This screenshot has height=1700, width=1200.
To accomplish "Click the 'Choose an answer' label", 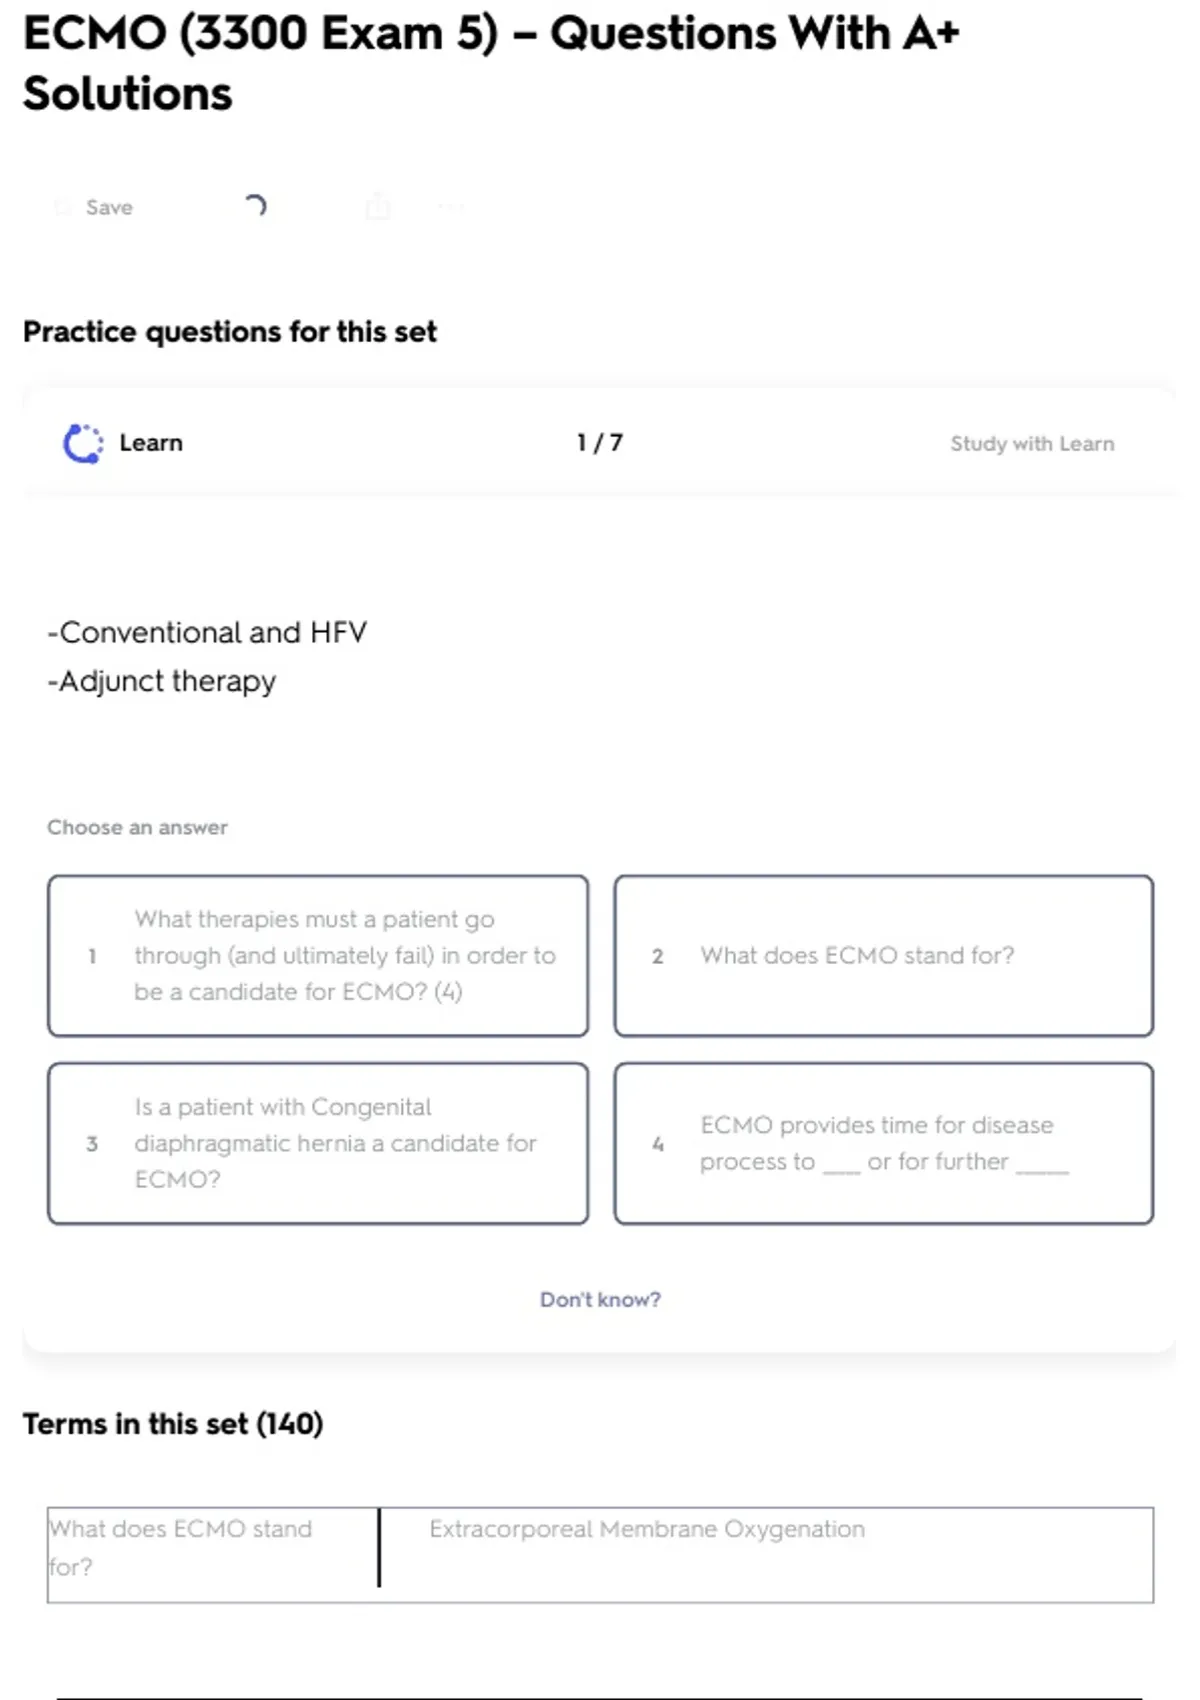I will [138, 827].
